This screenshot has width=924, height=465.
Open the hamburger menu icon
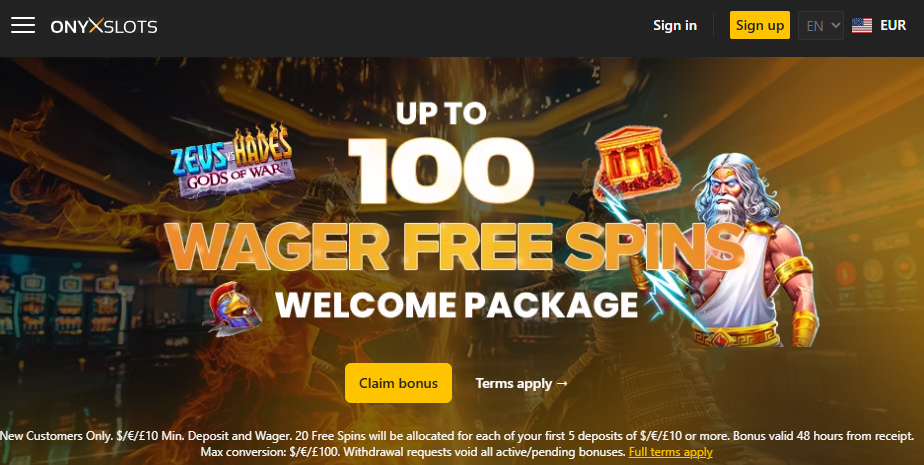[x=23, y=25]
